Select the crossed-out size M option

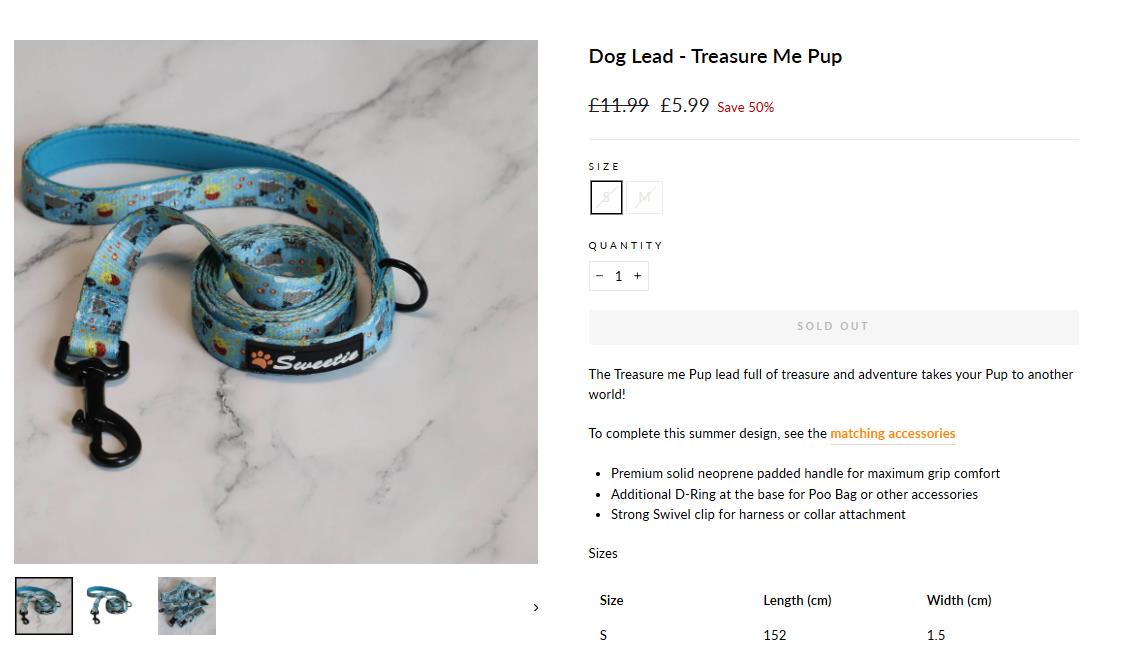(x=645, y=198)
